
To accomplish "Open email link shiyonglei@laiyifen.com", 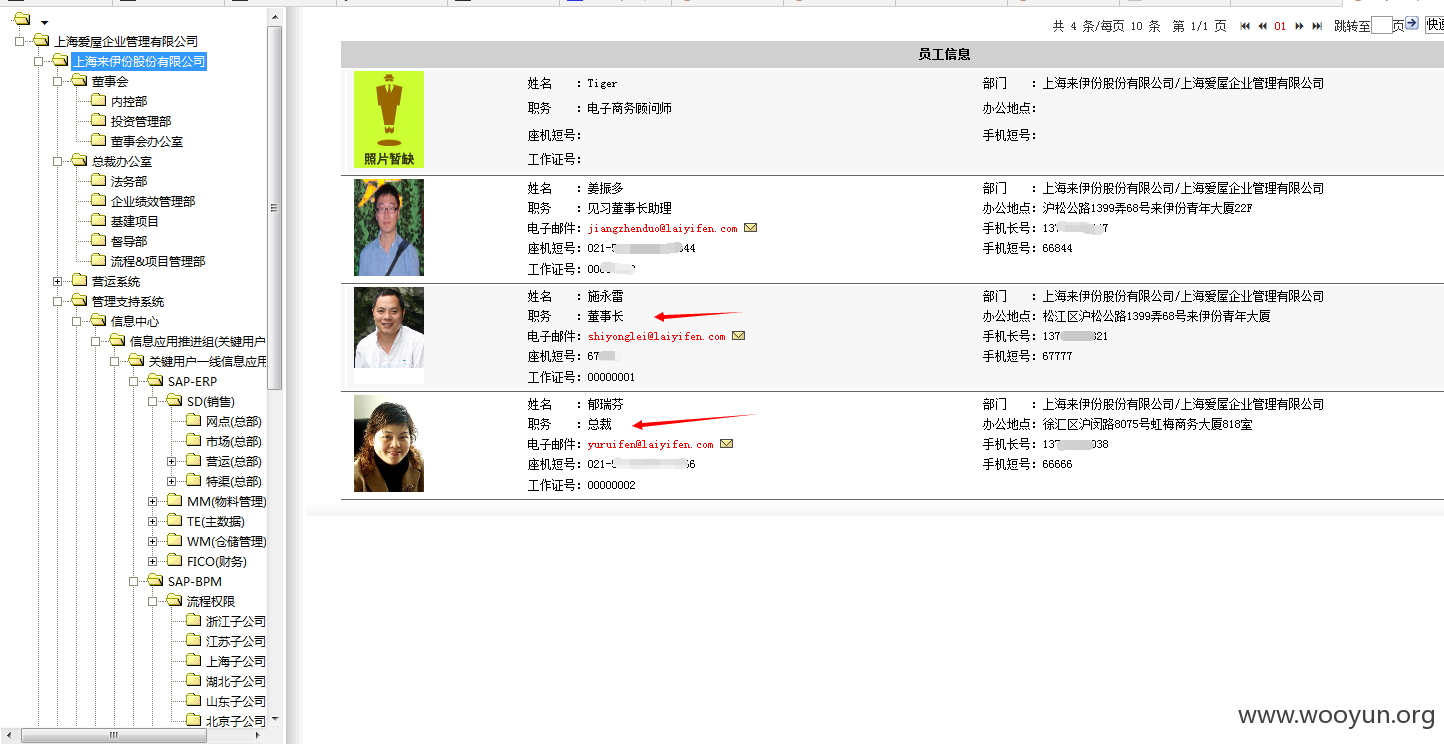I will click(656, 336).
